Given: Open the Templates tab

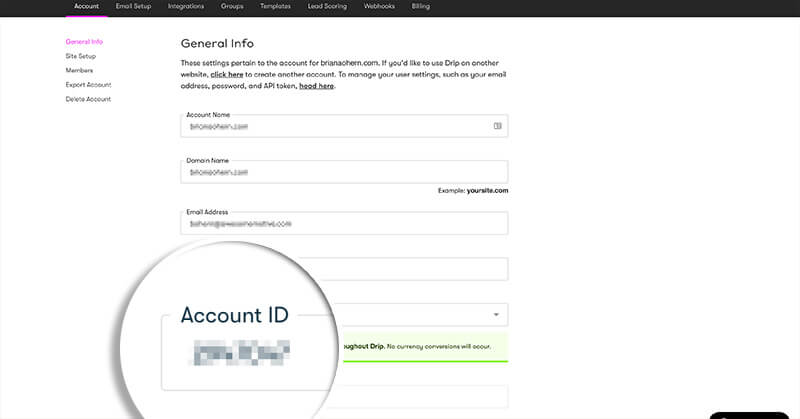Looking at the screenshot, I should click(275, 7).
